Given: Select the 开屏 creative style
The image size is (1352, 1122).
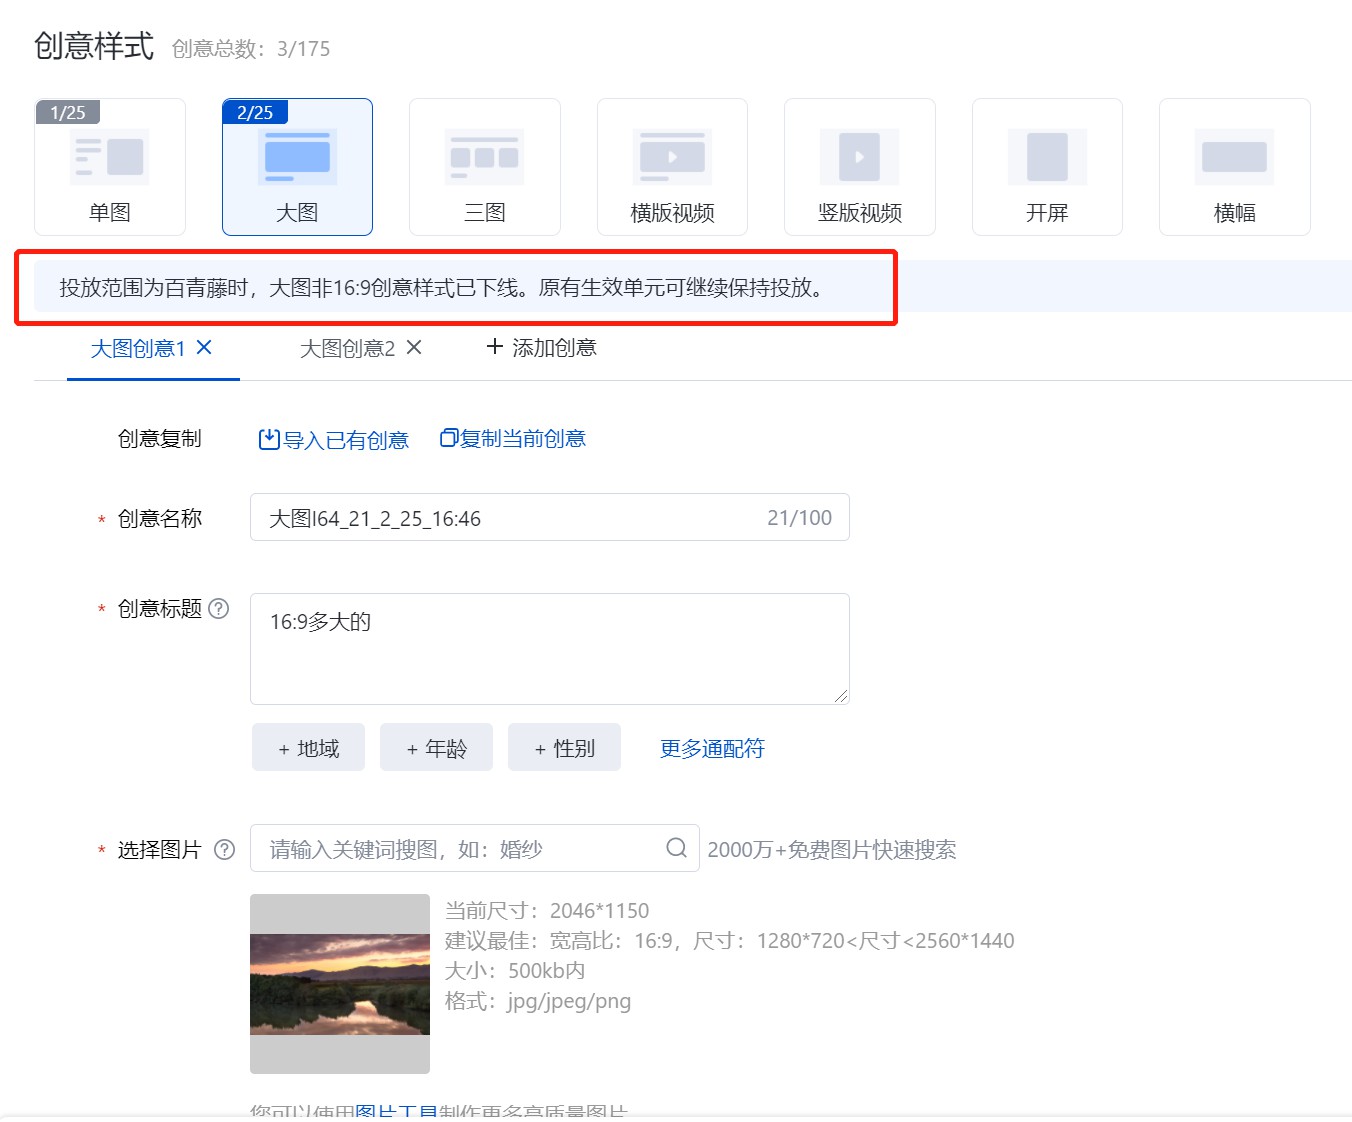Looking at the screenshot, I should 1047,167.
